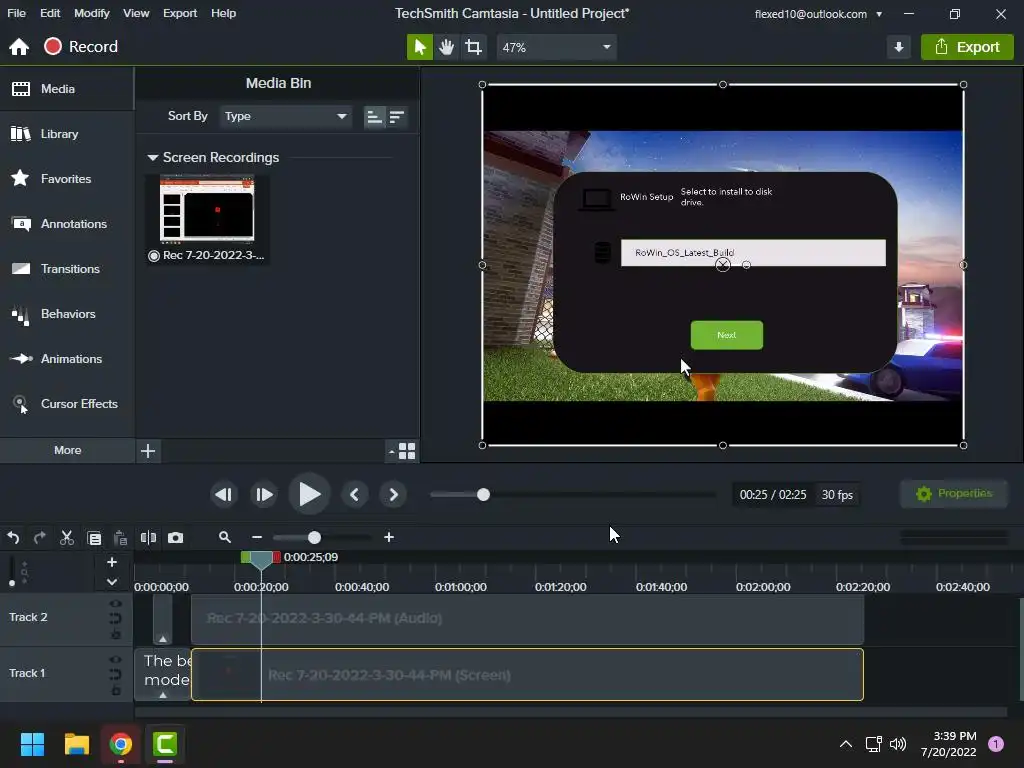Click the track height slider handle

[x=12, y=583]
